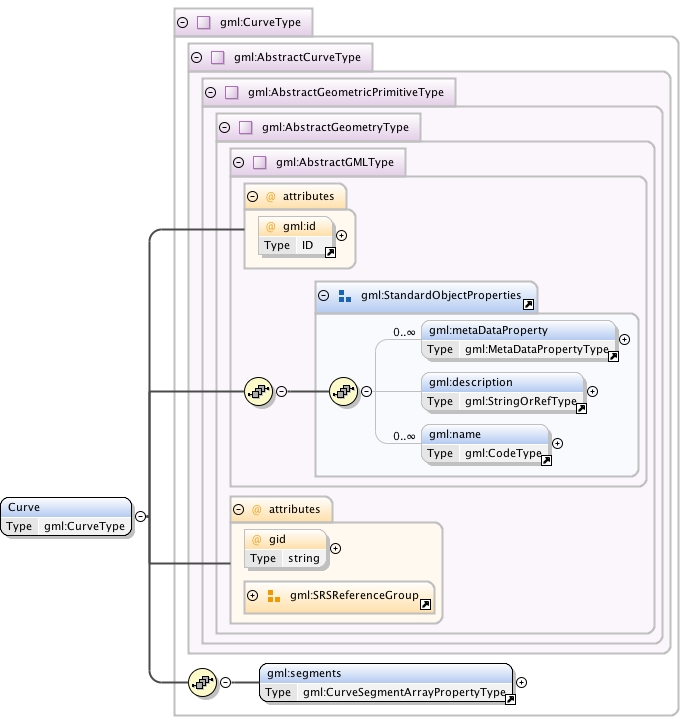680x717 pixels.
Task: Click 0..∞ cardinality above gml:metaDataProperty
Action: click(x=404, y=332)
